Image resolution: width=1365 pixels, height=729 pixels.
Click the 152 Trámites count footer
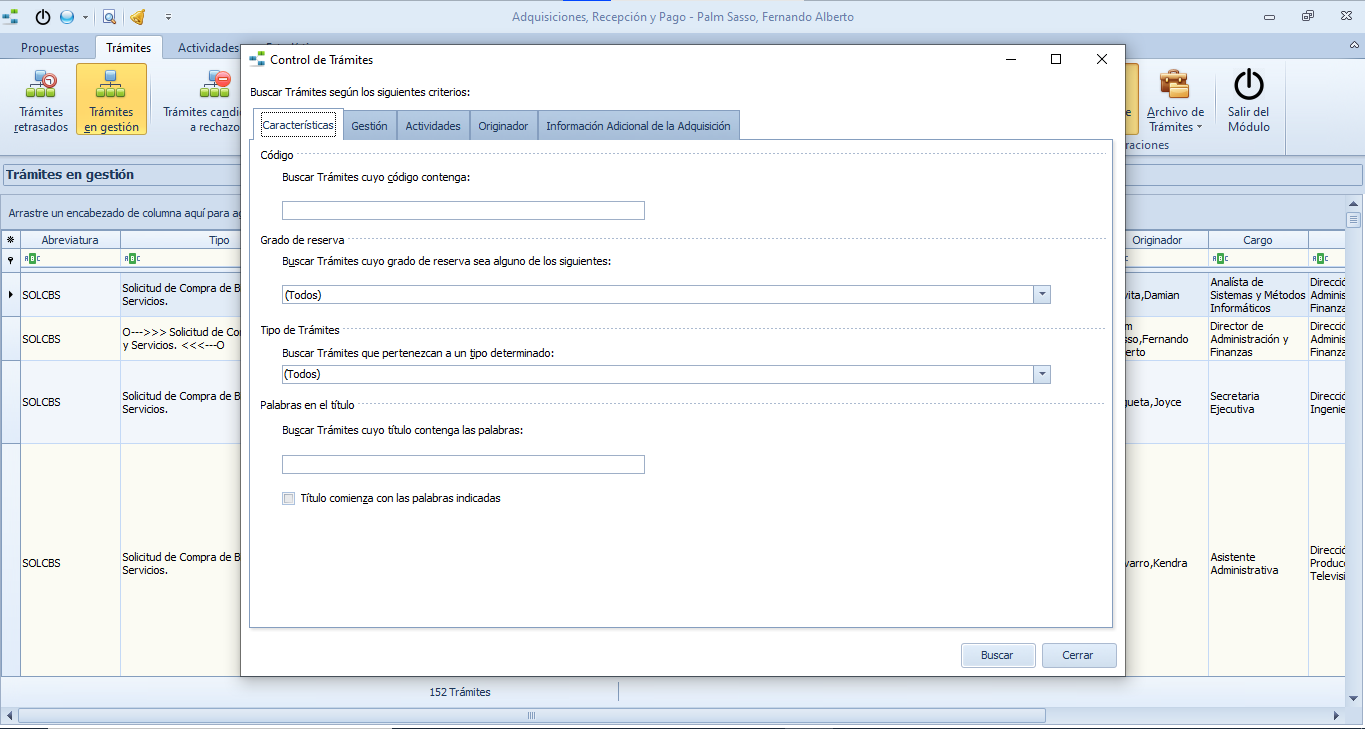(460, 692)
